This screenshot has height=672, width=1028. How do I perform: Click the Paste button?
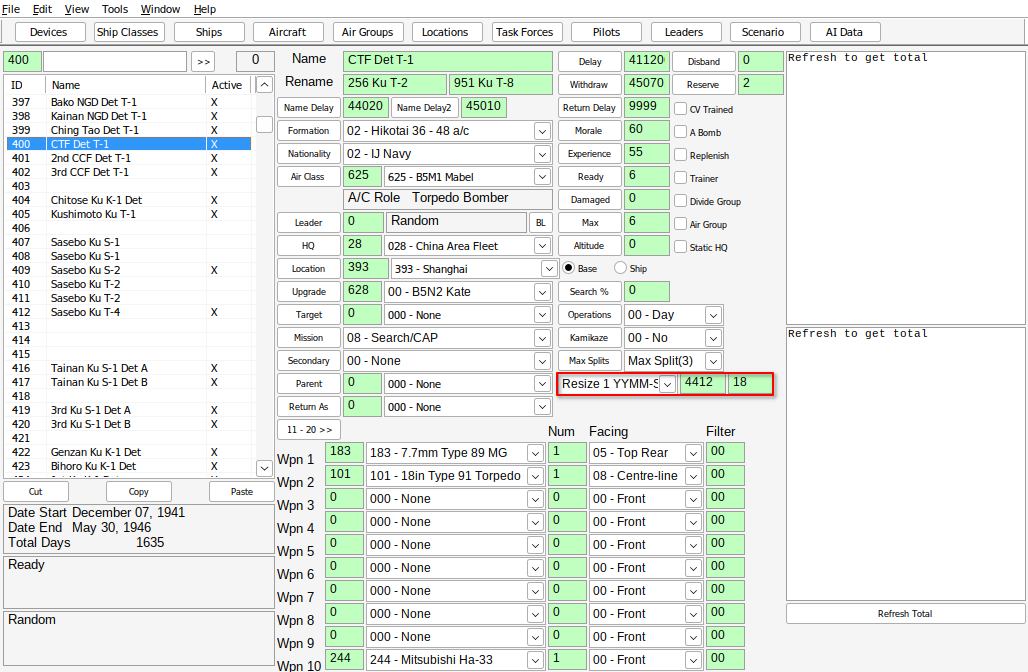tap(242, 492)
